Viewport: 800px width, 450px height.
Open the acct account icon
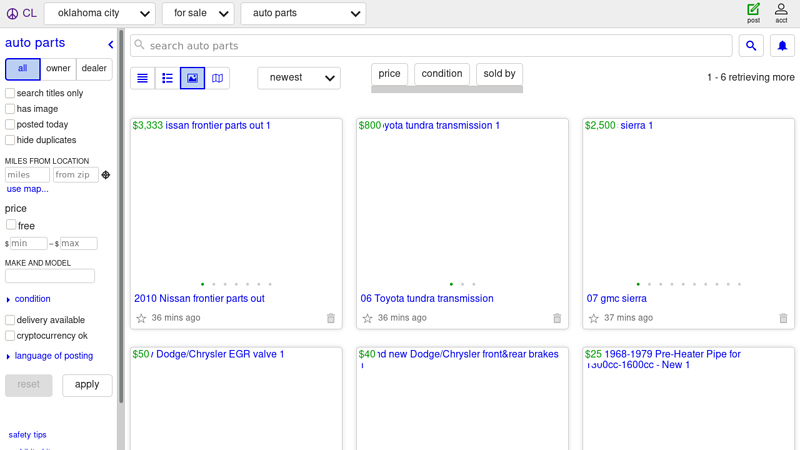pyautogui.click(x=781, y=13)
